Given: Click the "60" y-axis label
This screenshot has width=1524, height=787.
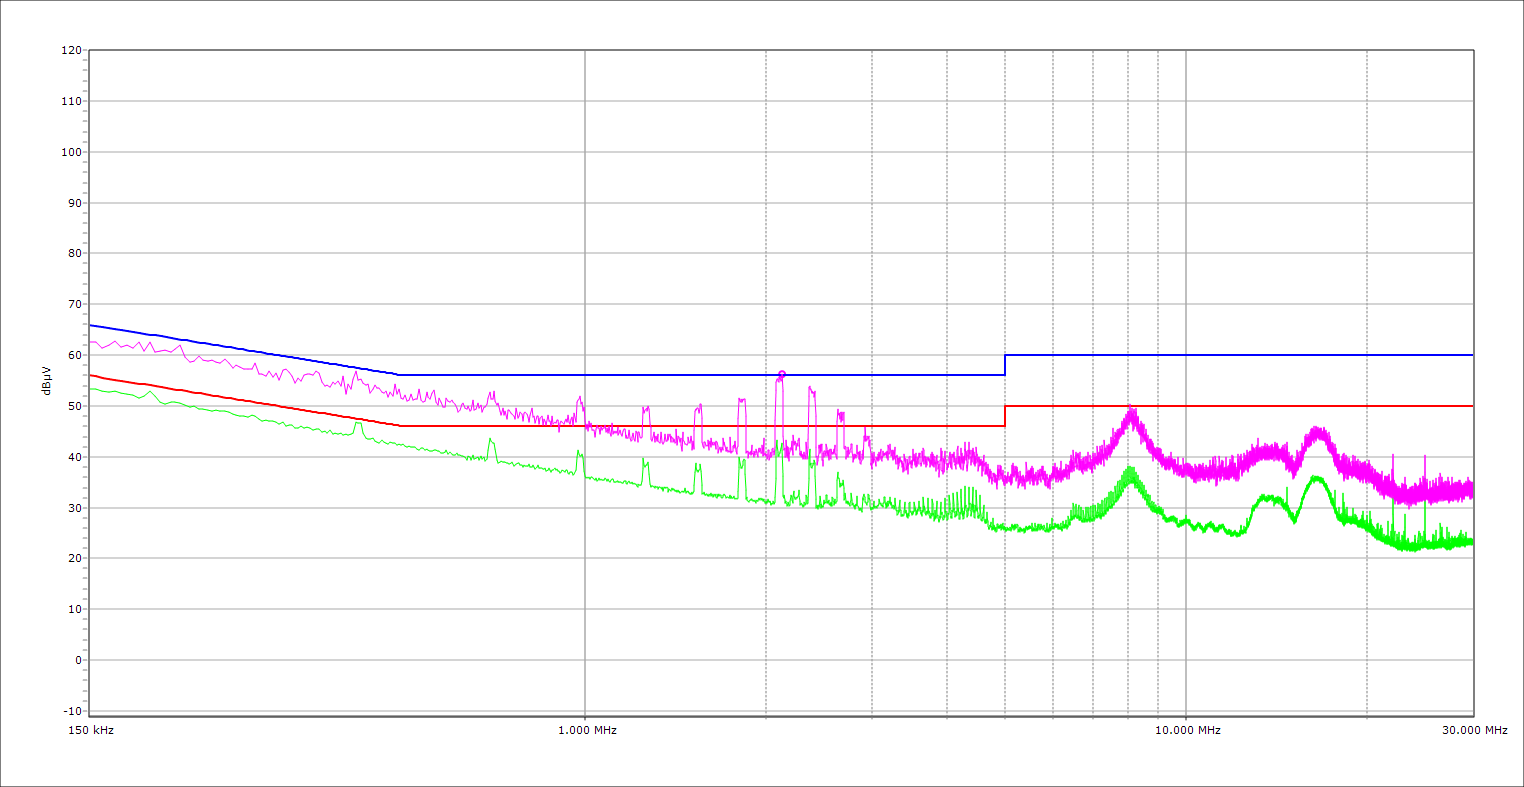Looking at the screenshot, I should (74, 355).
